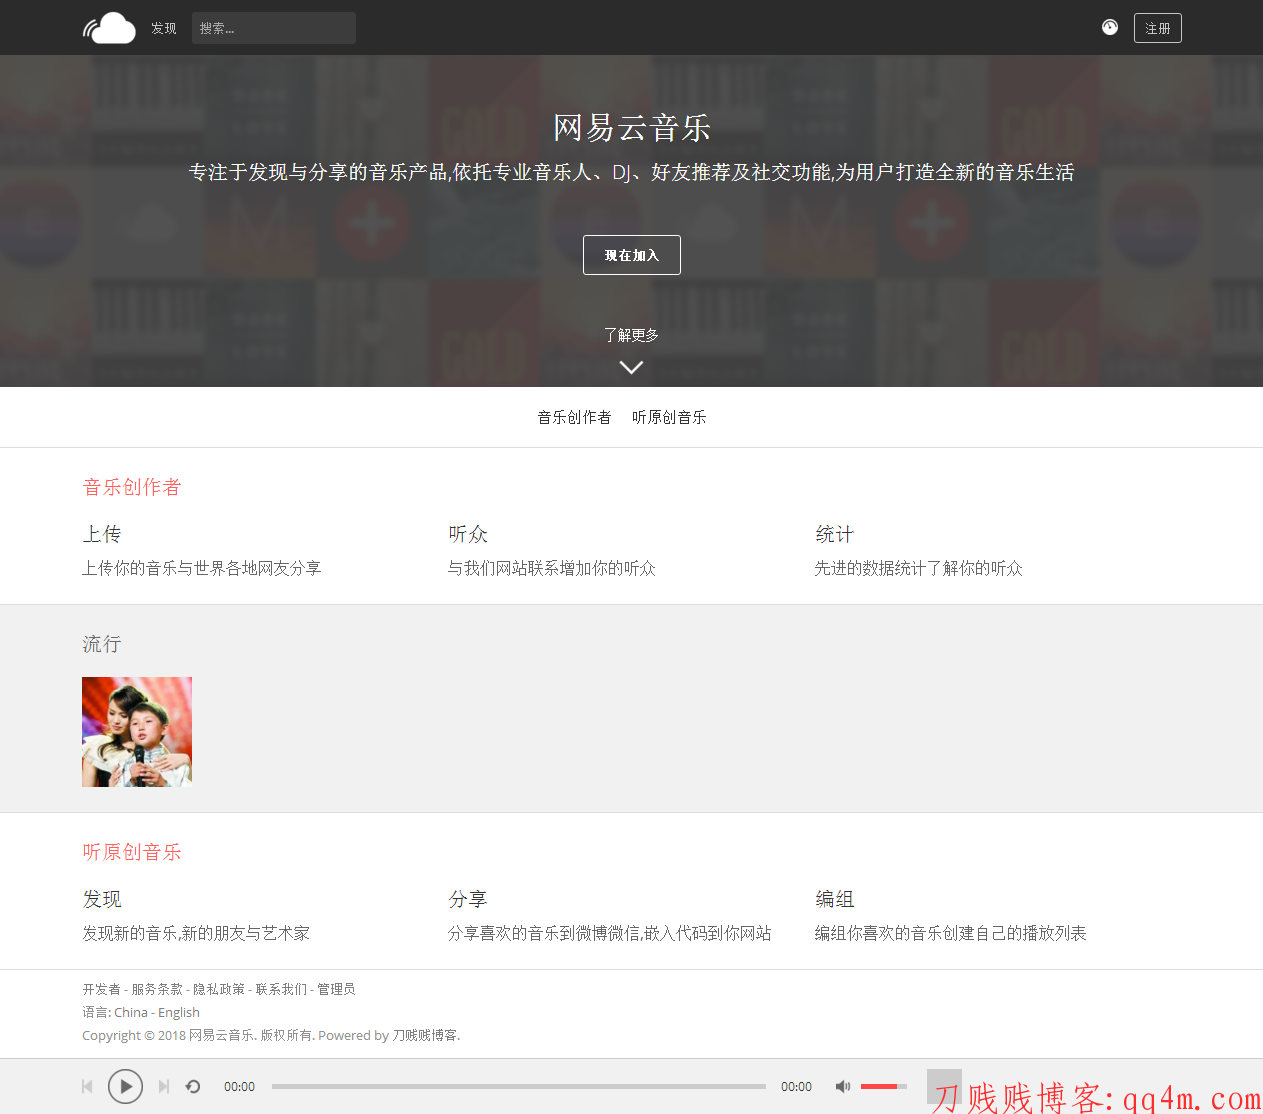The image size is (1263, 1114).
Task: Click the 注册 register button
Action: [1158, 28]
